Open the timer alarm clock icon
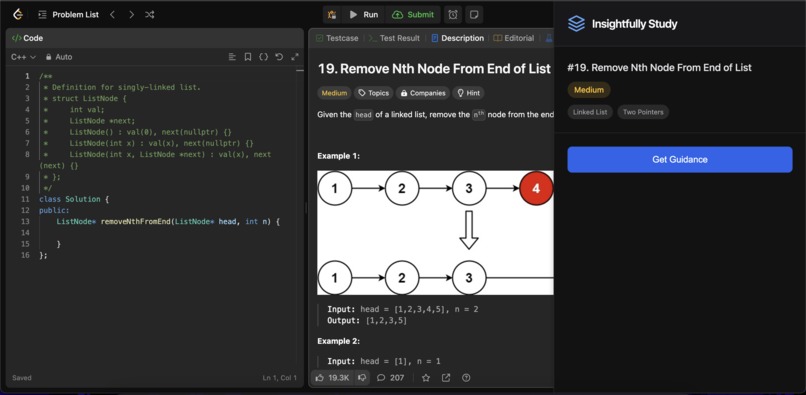The width and height of the screenshot is (806, 395). [453, 14]
